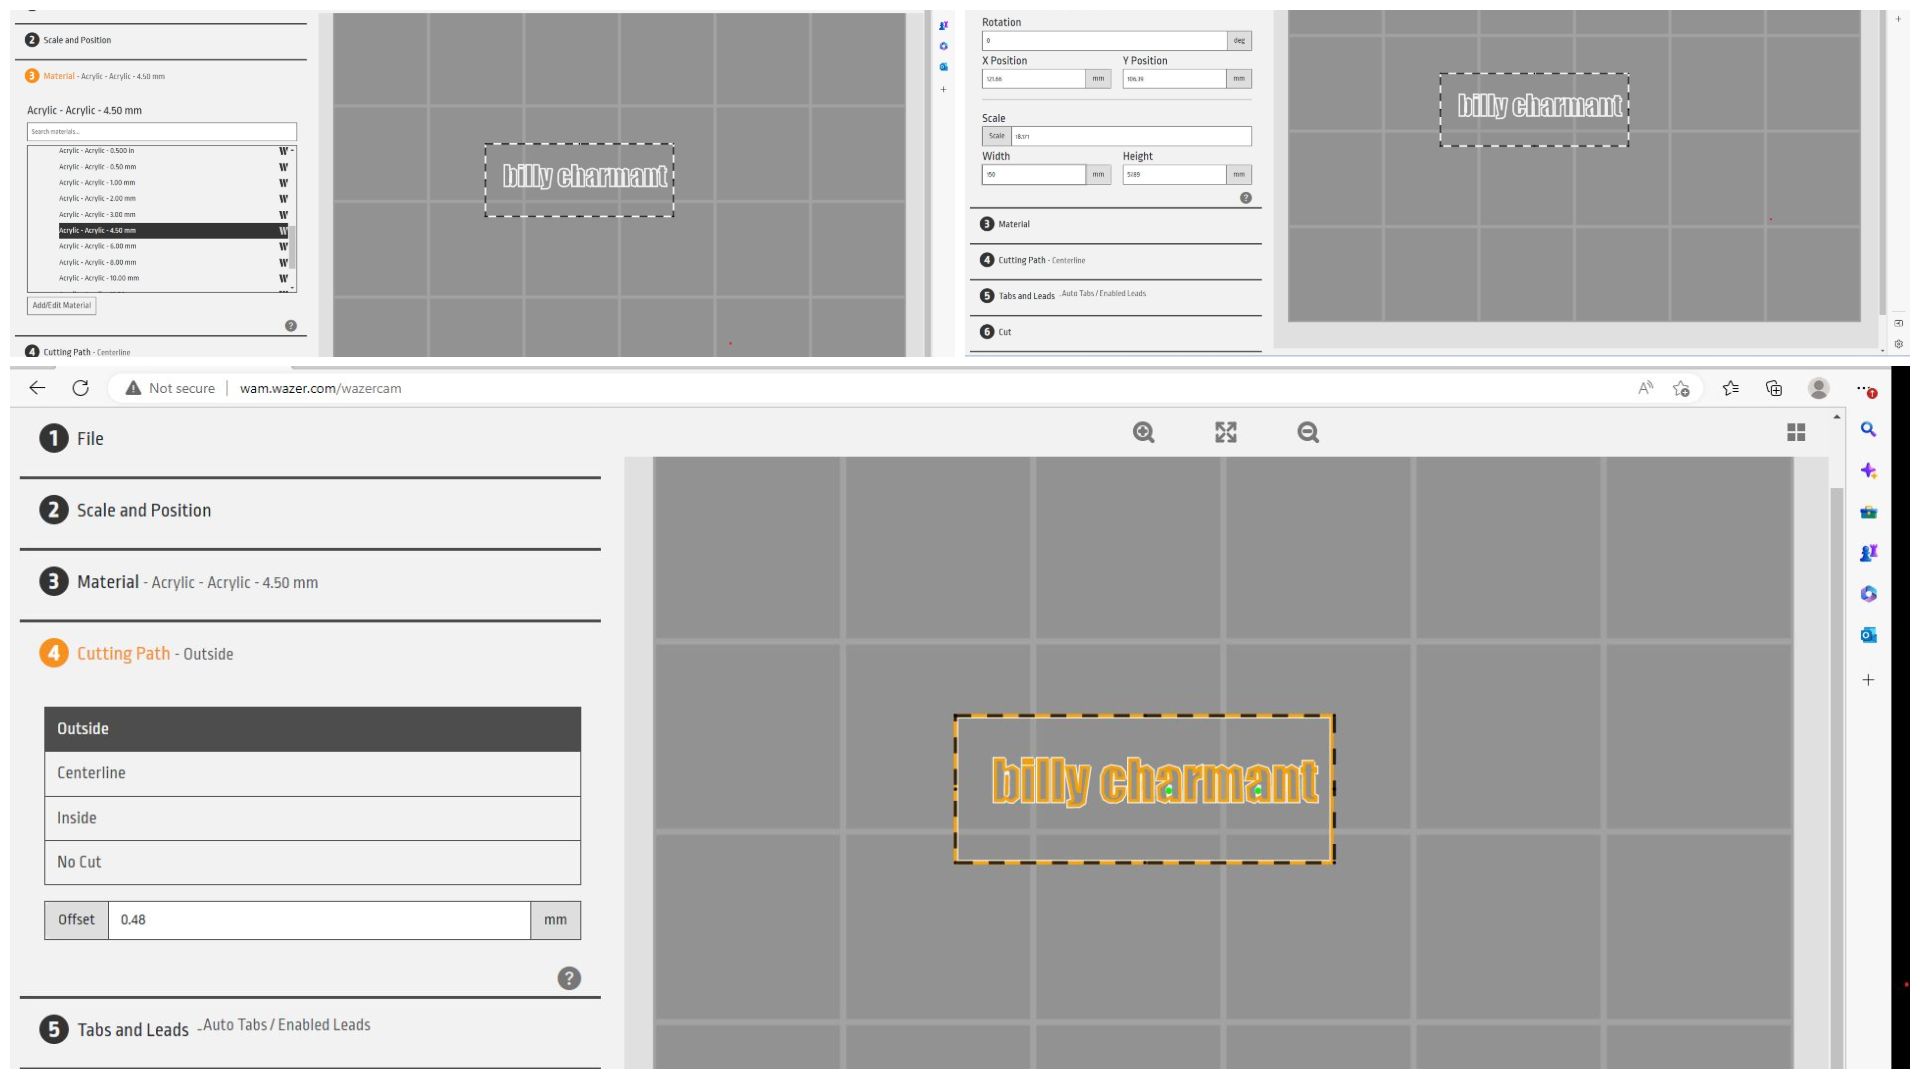Viewport: 1920px width, 1080px height.
Task: Zoom out with the minus magnifier icon
Action: (x=1308, y=432)
